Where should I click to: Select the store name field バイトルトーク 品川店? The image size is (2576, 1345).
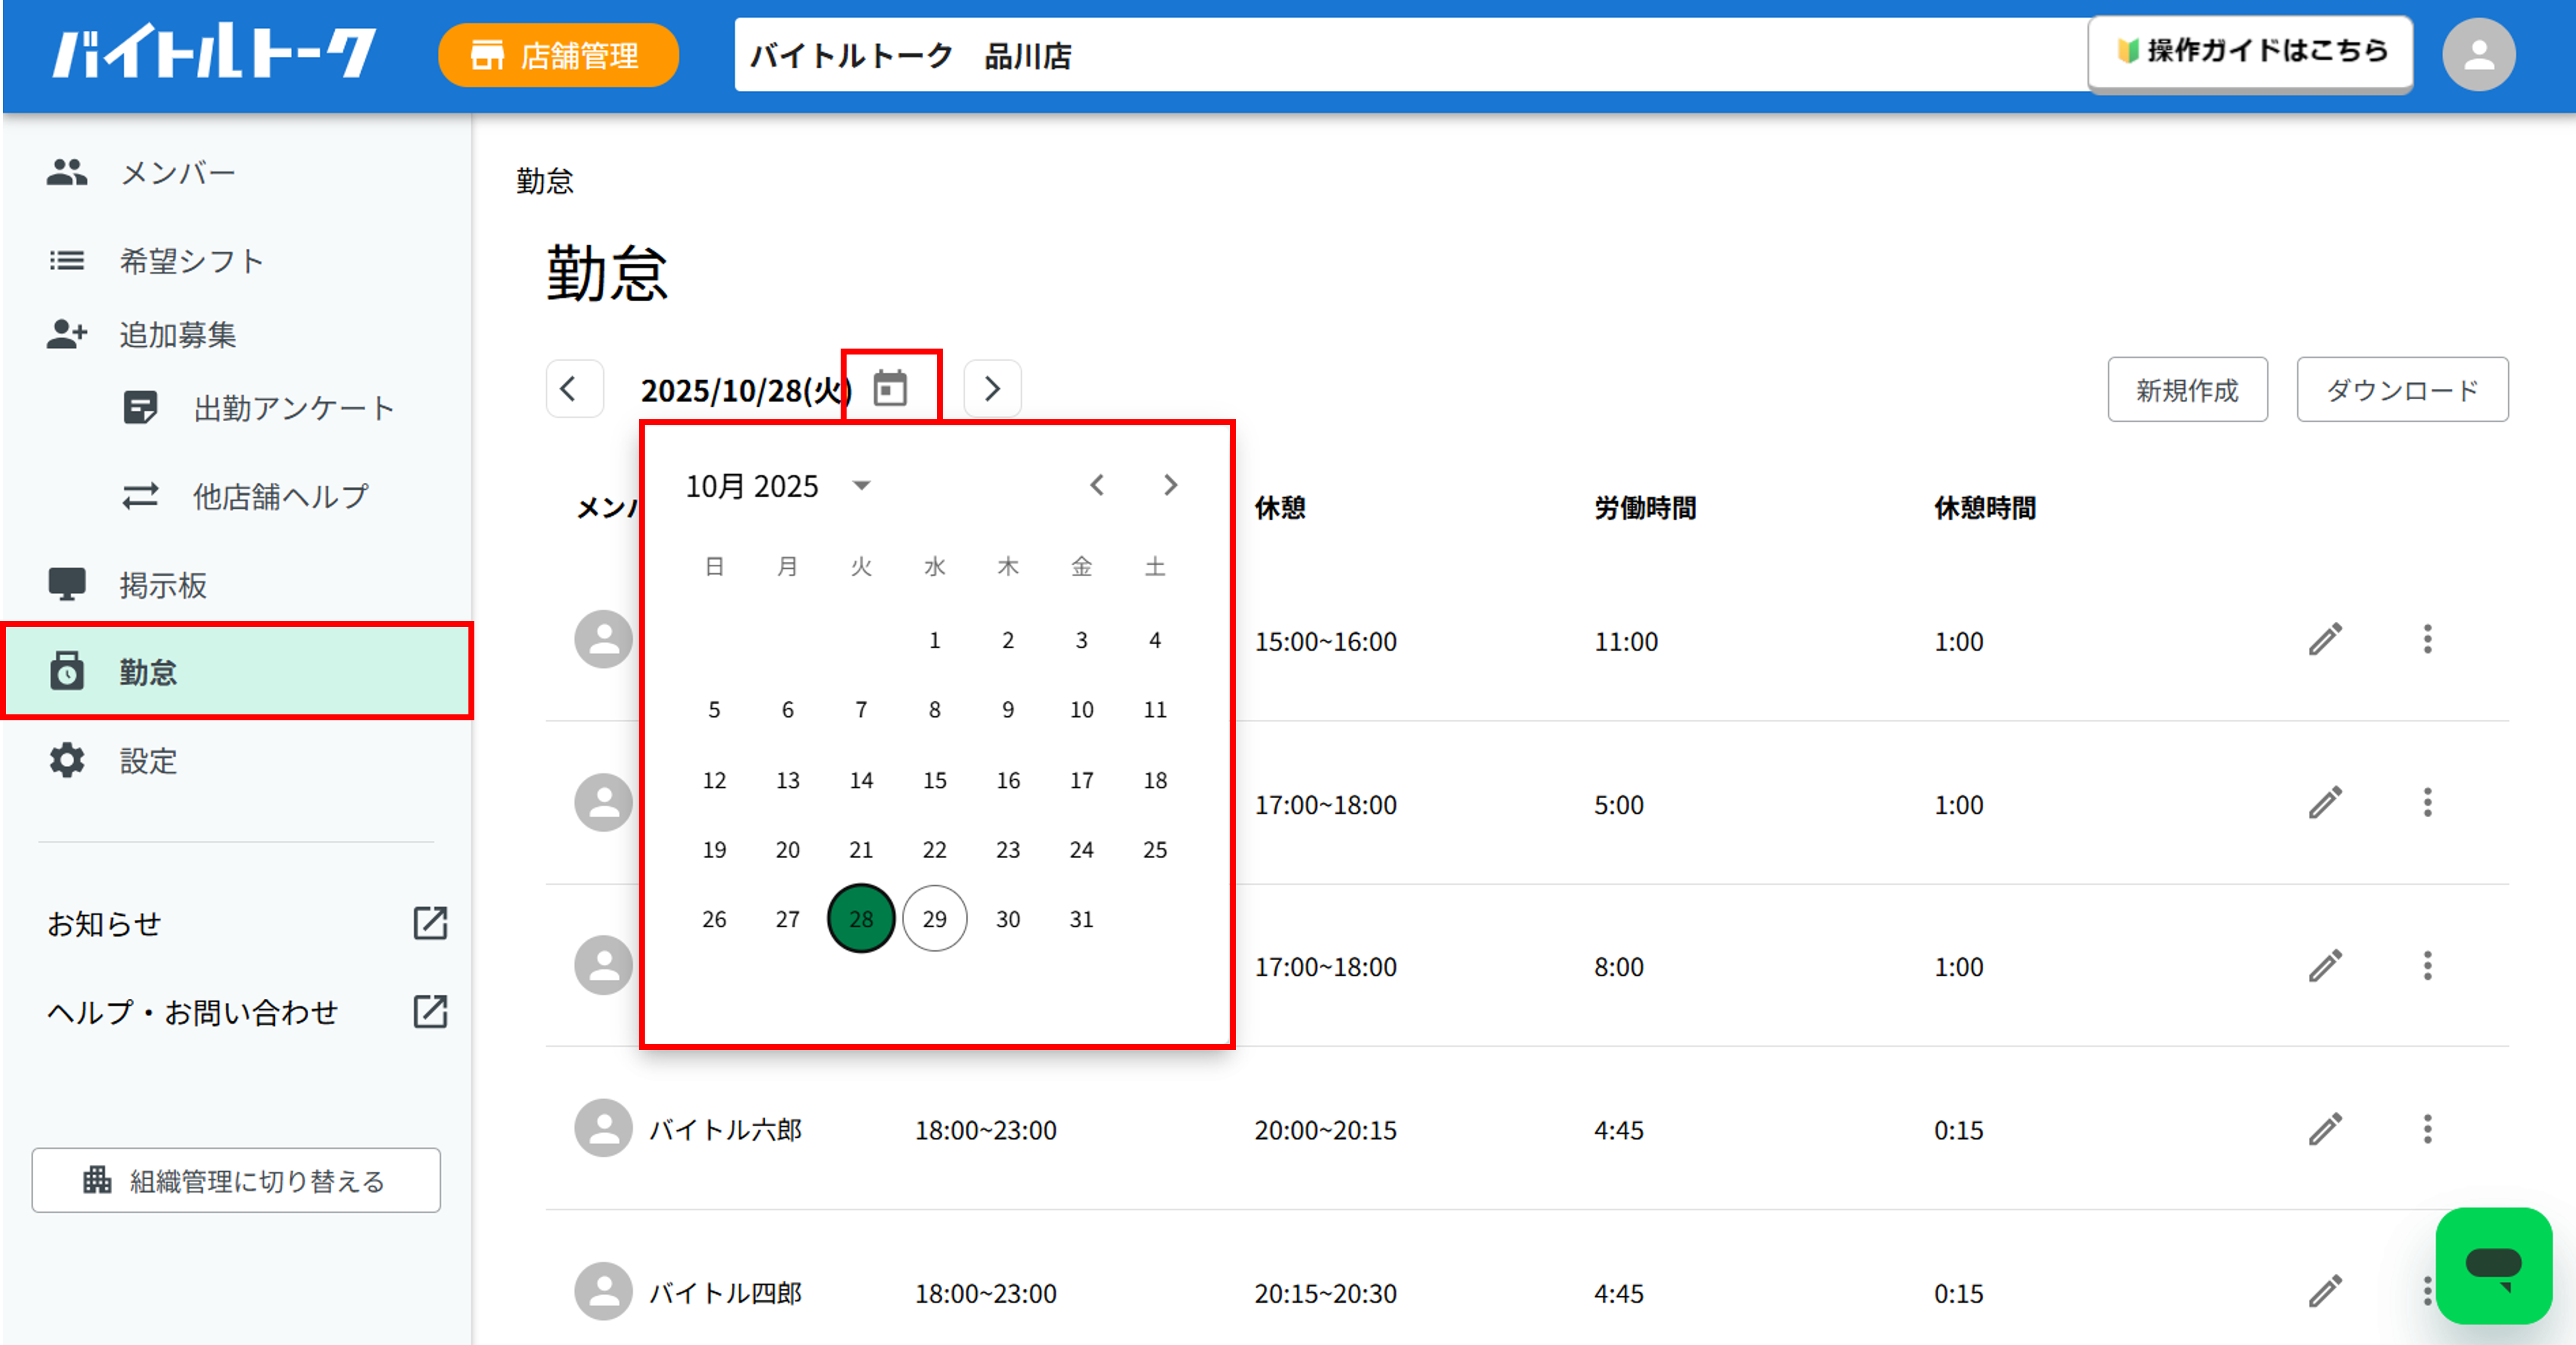point(1410,54)
